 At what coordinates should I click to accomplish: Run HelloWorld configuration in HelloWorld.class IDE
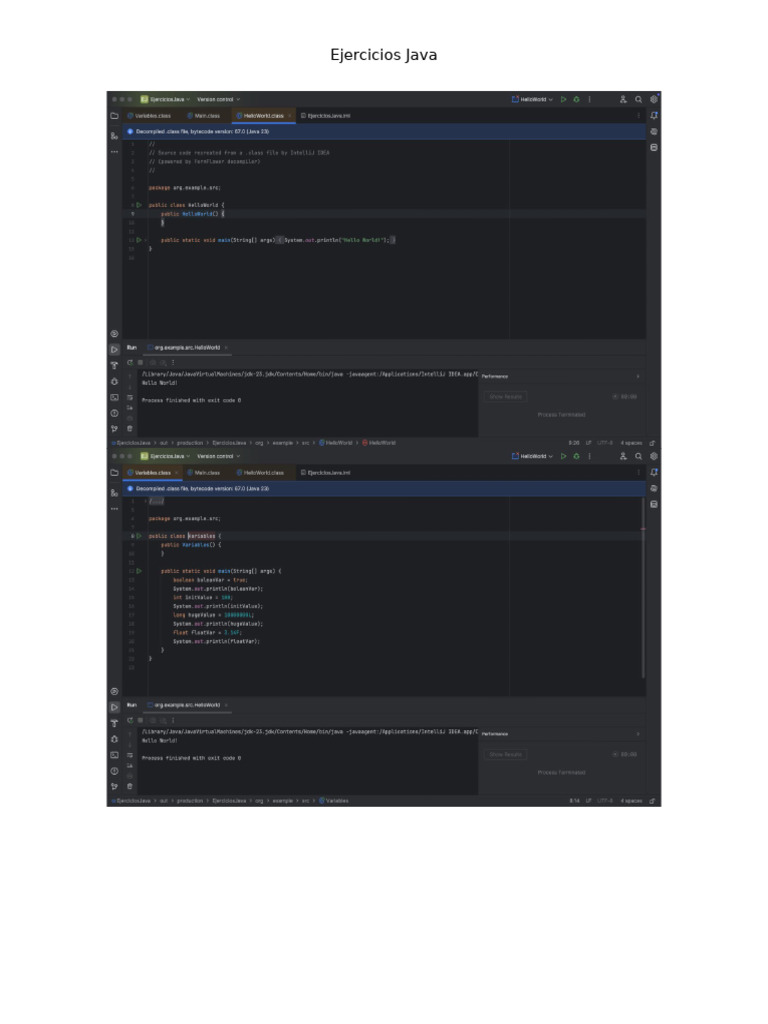tap(564, 99)
